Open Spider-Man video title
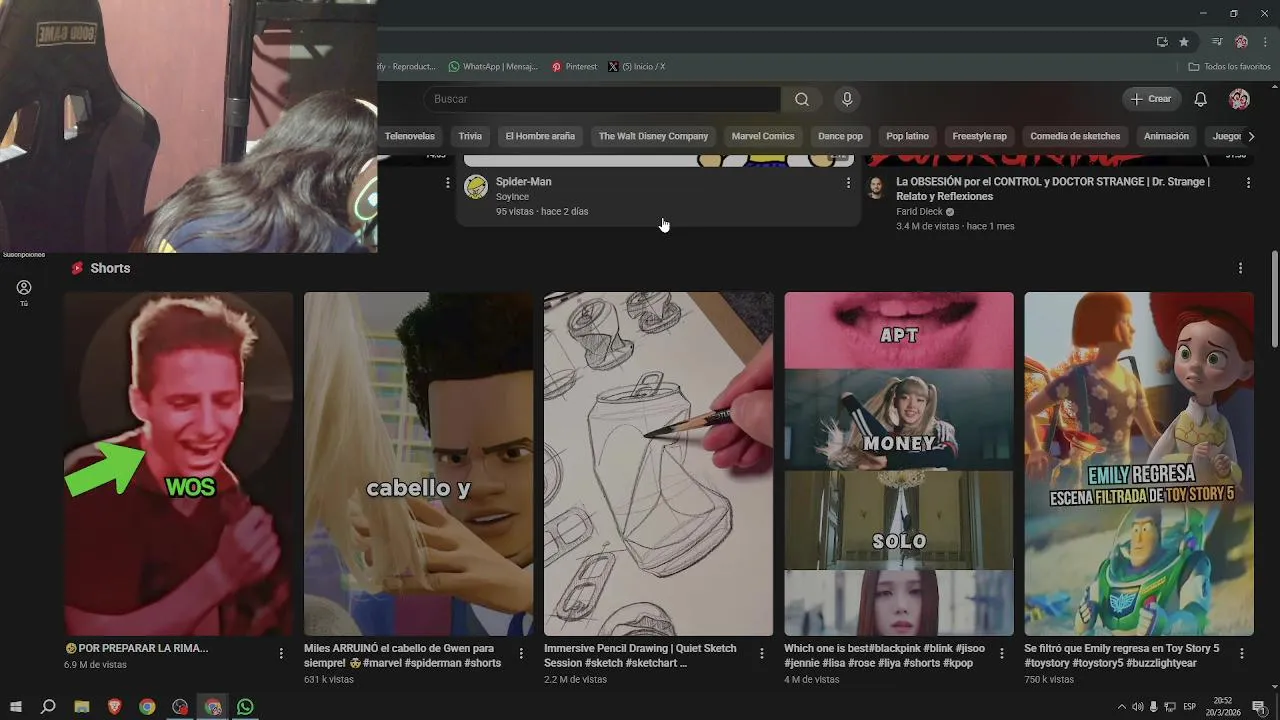 524,182
